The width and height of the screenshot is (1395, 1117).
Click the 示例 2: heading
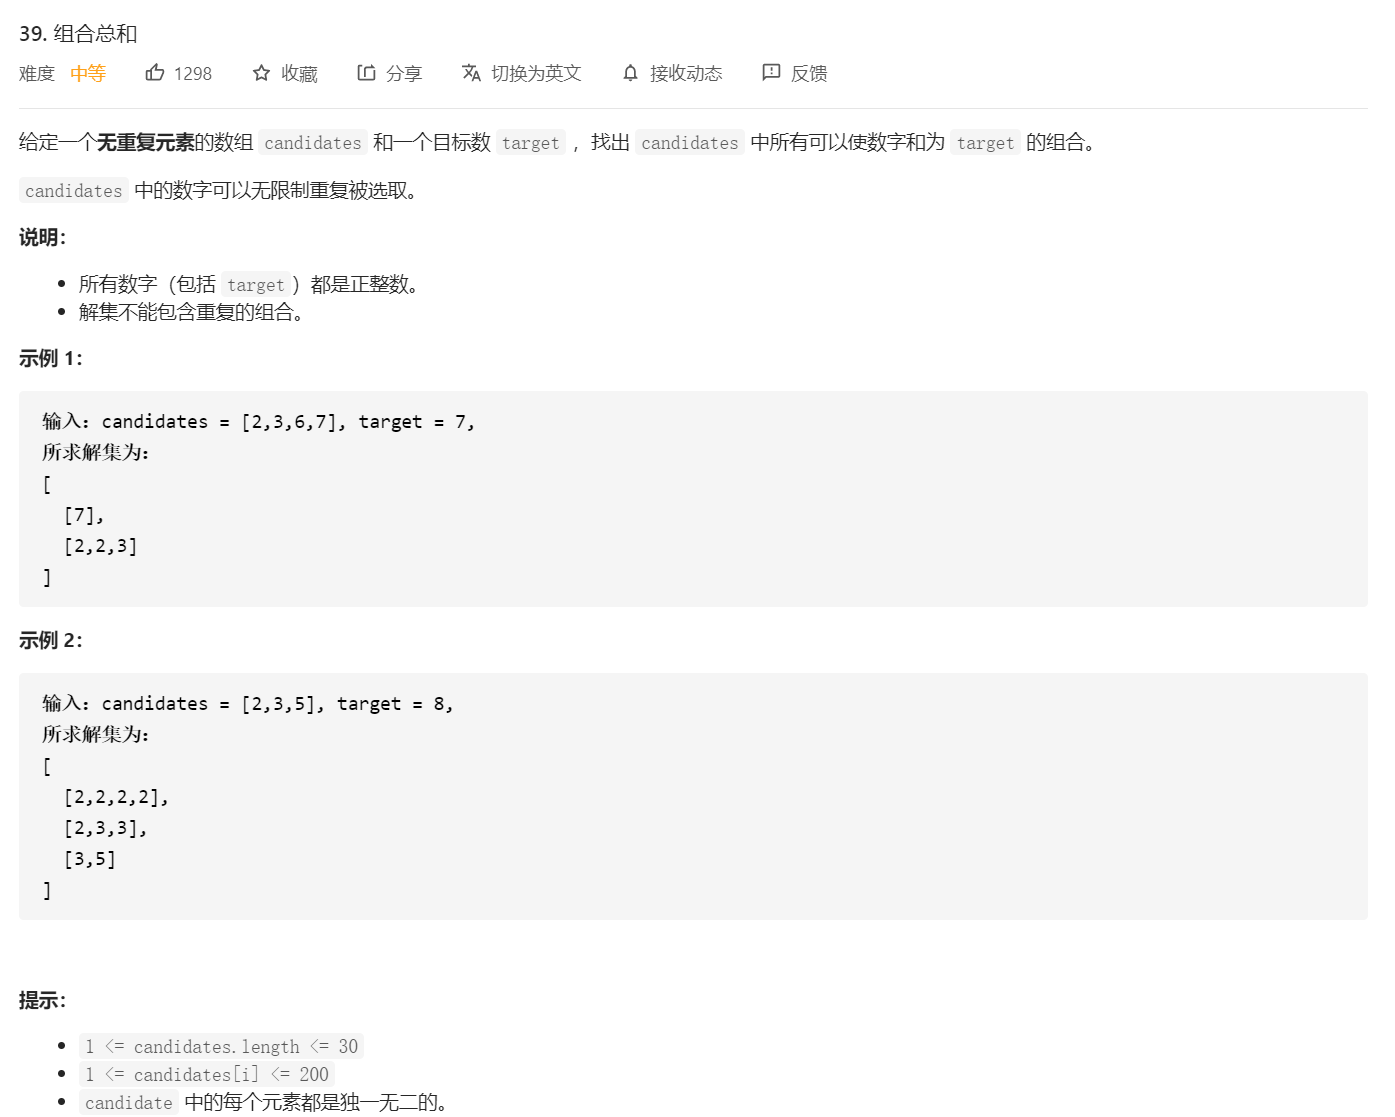pyautogui.click(x=51, y=640)
